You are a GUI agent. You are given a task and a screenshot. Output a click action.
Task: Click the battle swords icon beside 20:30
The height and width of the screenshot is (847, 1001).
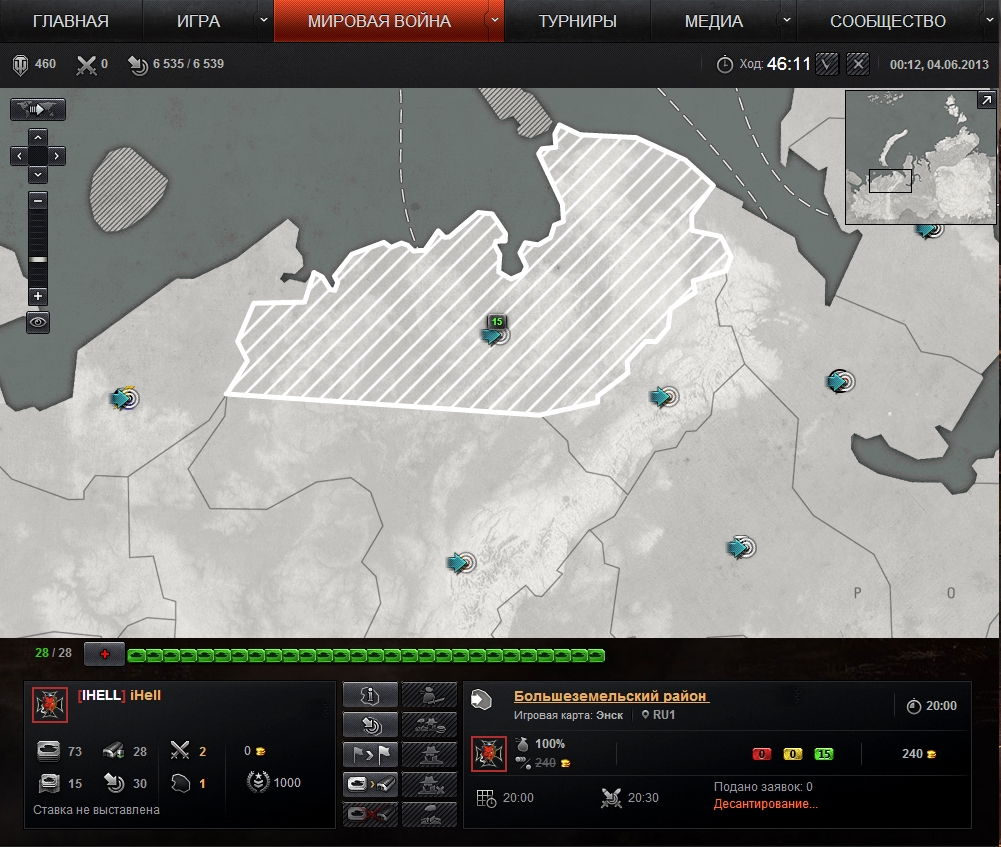point(611,798)
